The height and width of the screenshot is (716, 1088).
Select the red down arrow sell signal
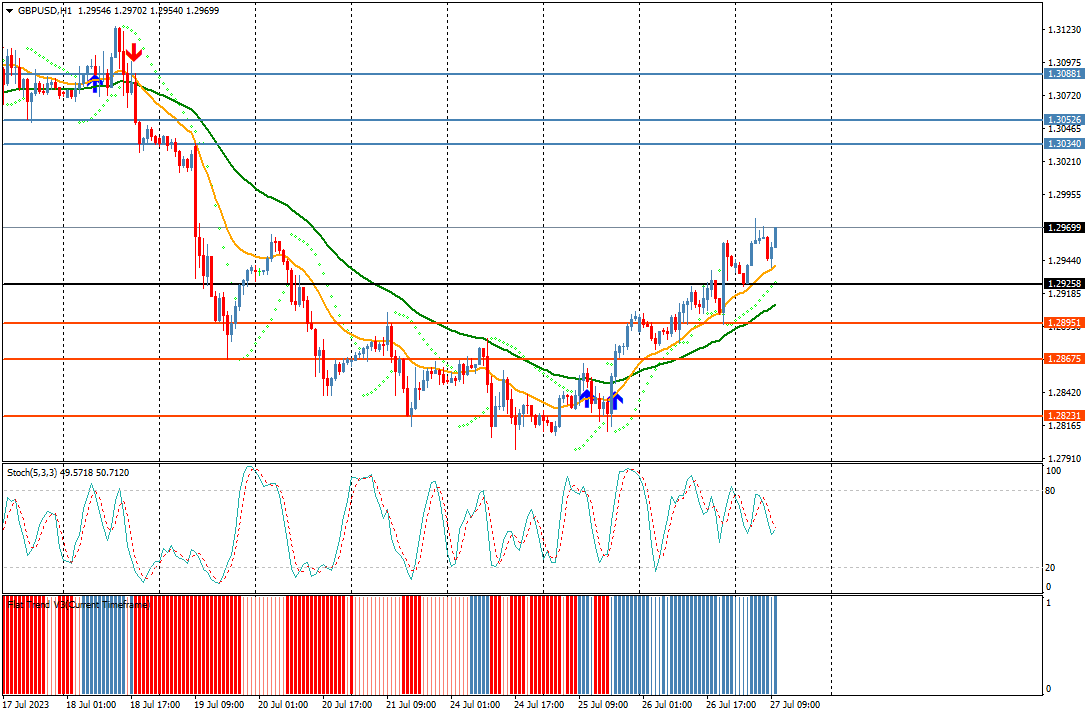coord(134,52)
